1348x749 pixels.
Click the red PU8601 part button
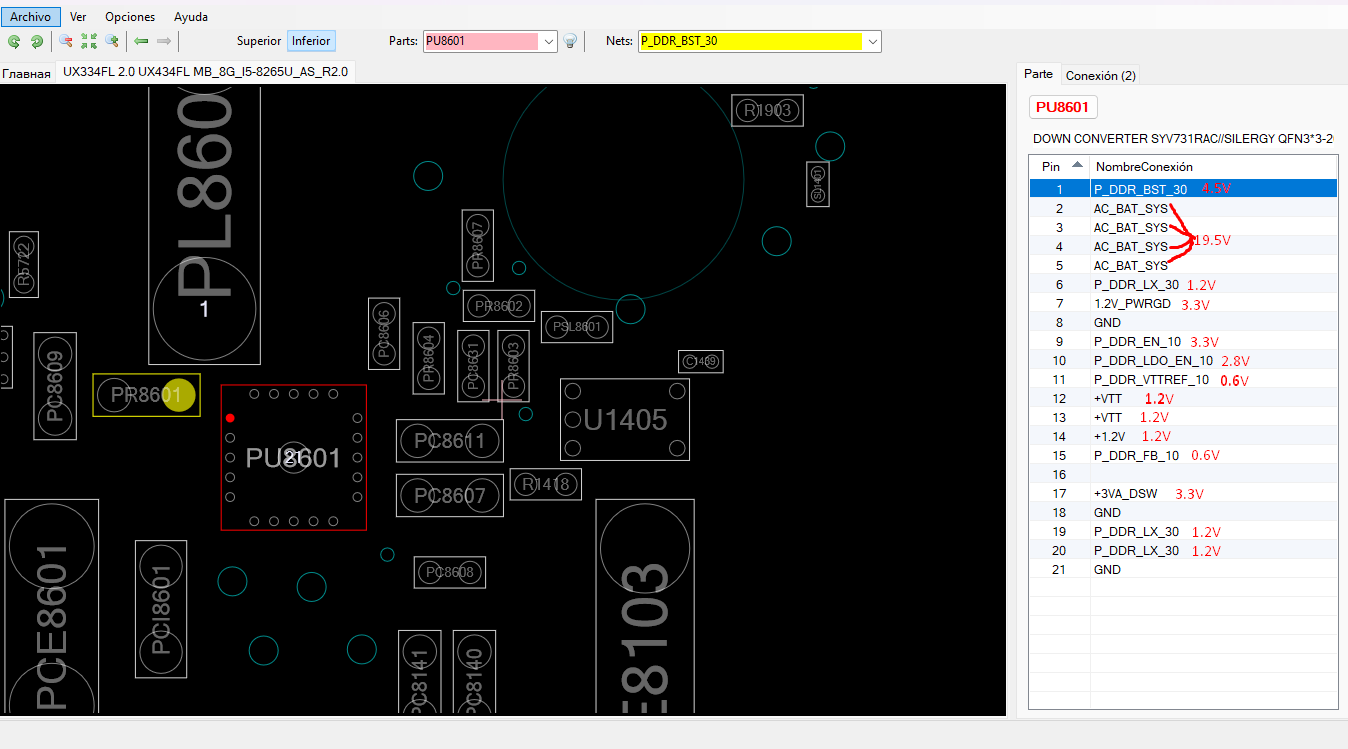tap(1064, 107)
